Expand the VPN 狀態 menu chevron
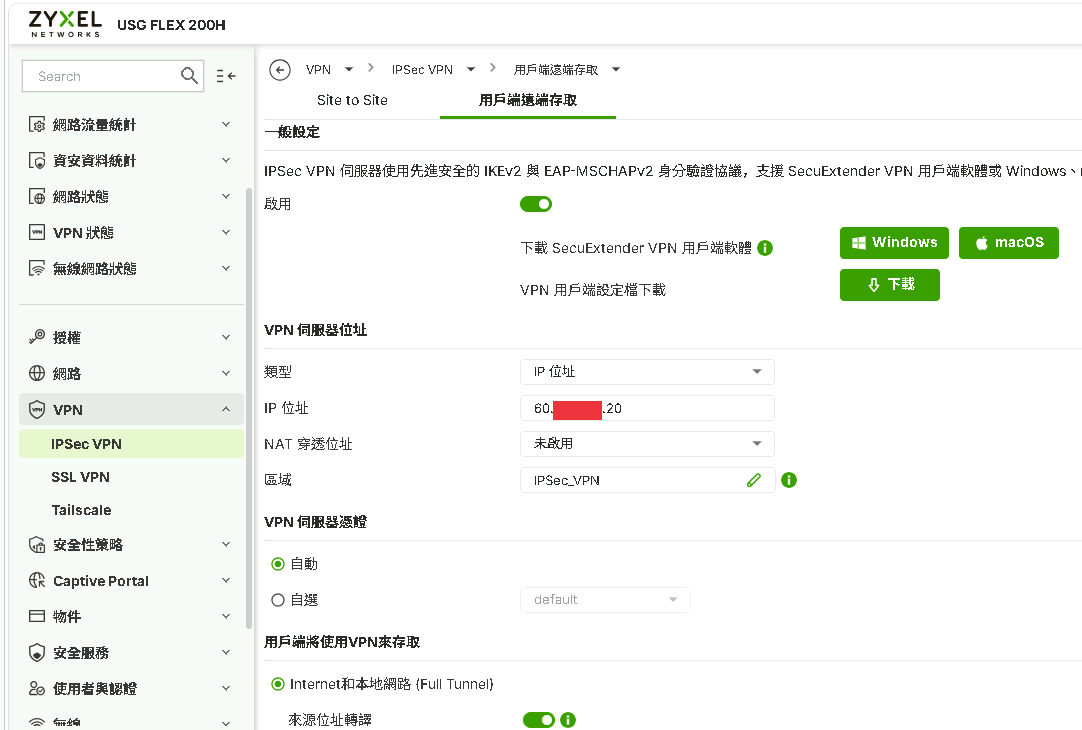This screenshot has height=730, width=1082. (226, 232)
